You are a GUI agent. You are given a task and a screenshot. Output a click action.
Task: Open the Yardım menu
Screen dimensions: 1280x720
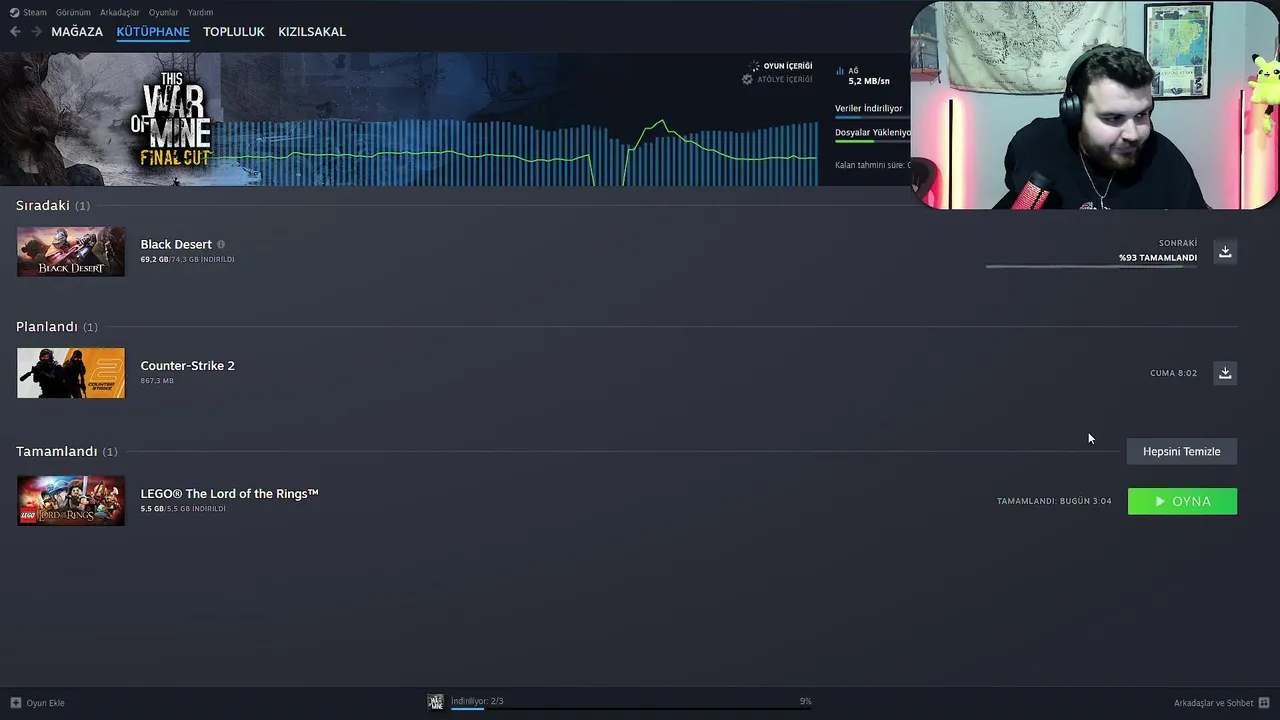coord(200,12)
